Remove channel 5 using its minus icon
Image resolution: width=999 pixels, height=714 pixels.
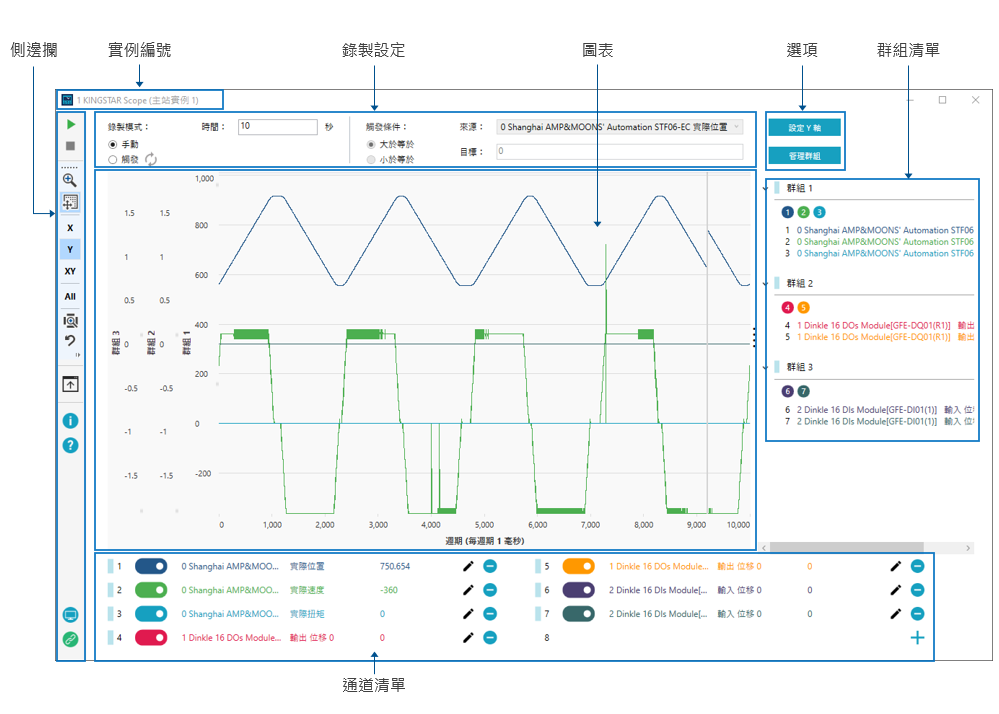[917, 566]
